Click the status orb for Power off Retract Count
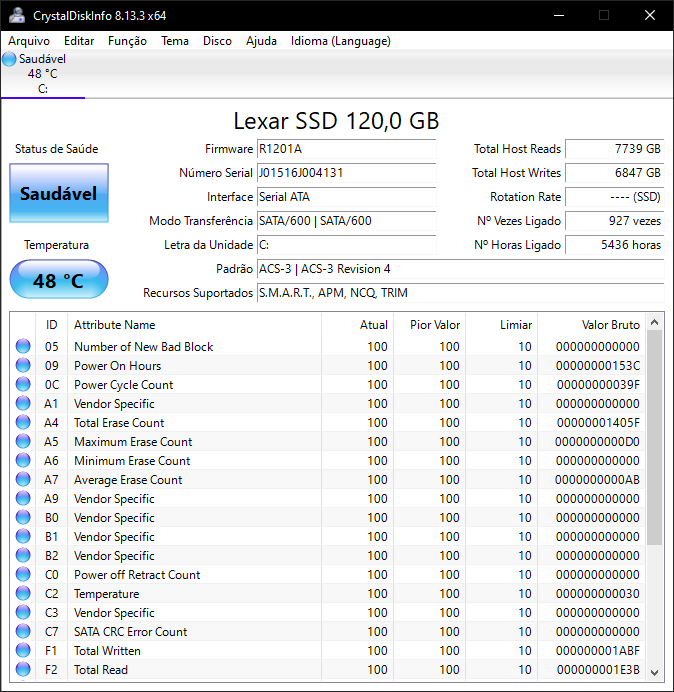The width and height of the screenshot is (674, 692). click(23, 574)
